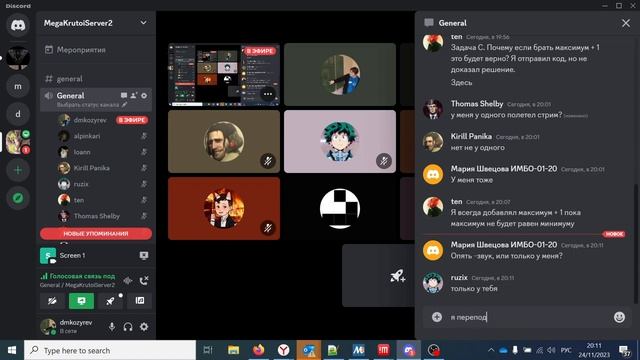Open user settings gear icon
640x360 pixels.
click(x=144, y=327)
